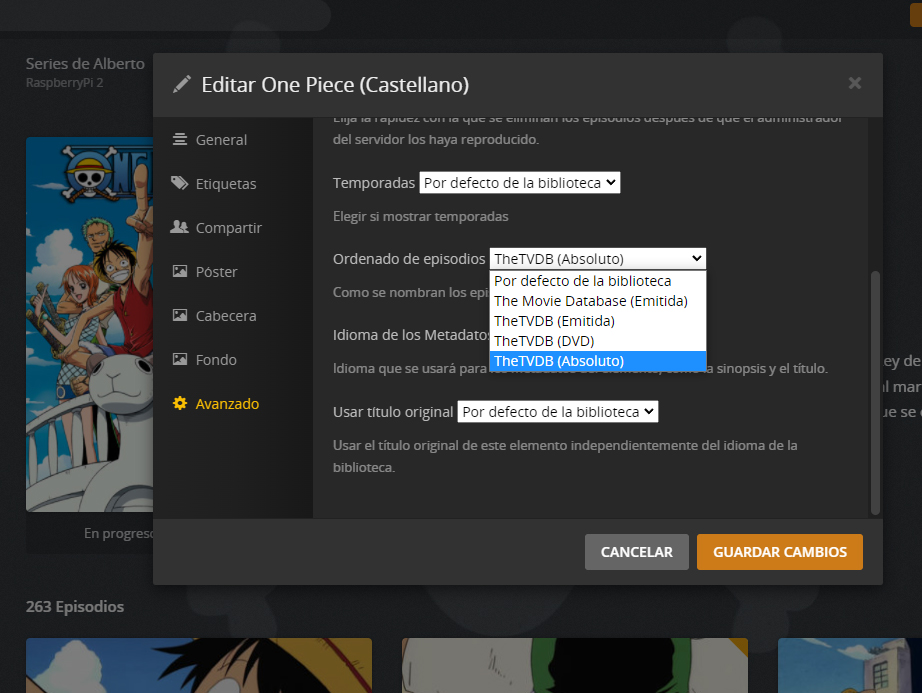The image size is (922, 693).
Task: Switch to the Etiquetas section
Action: (226, 184)
